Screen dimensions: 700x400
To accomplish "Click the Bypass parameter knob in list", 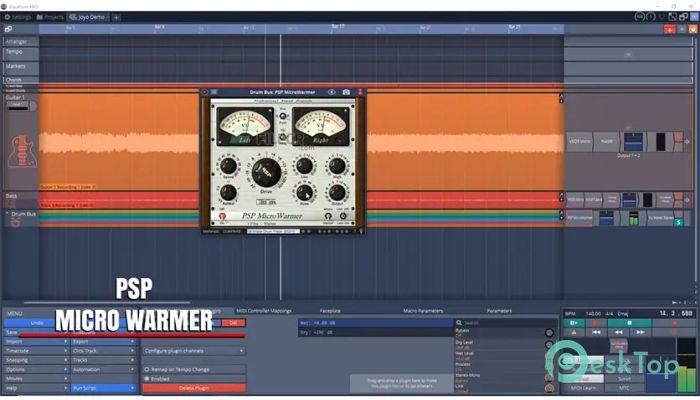I will tap(549, 333).
